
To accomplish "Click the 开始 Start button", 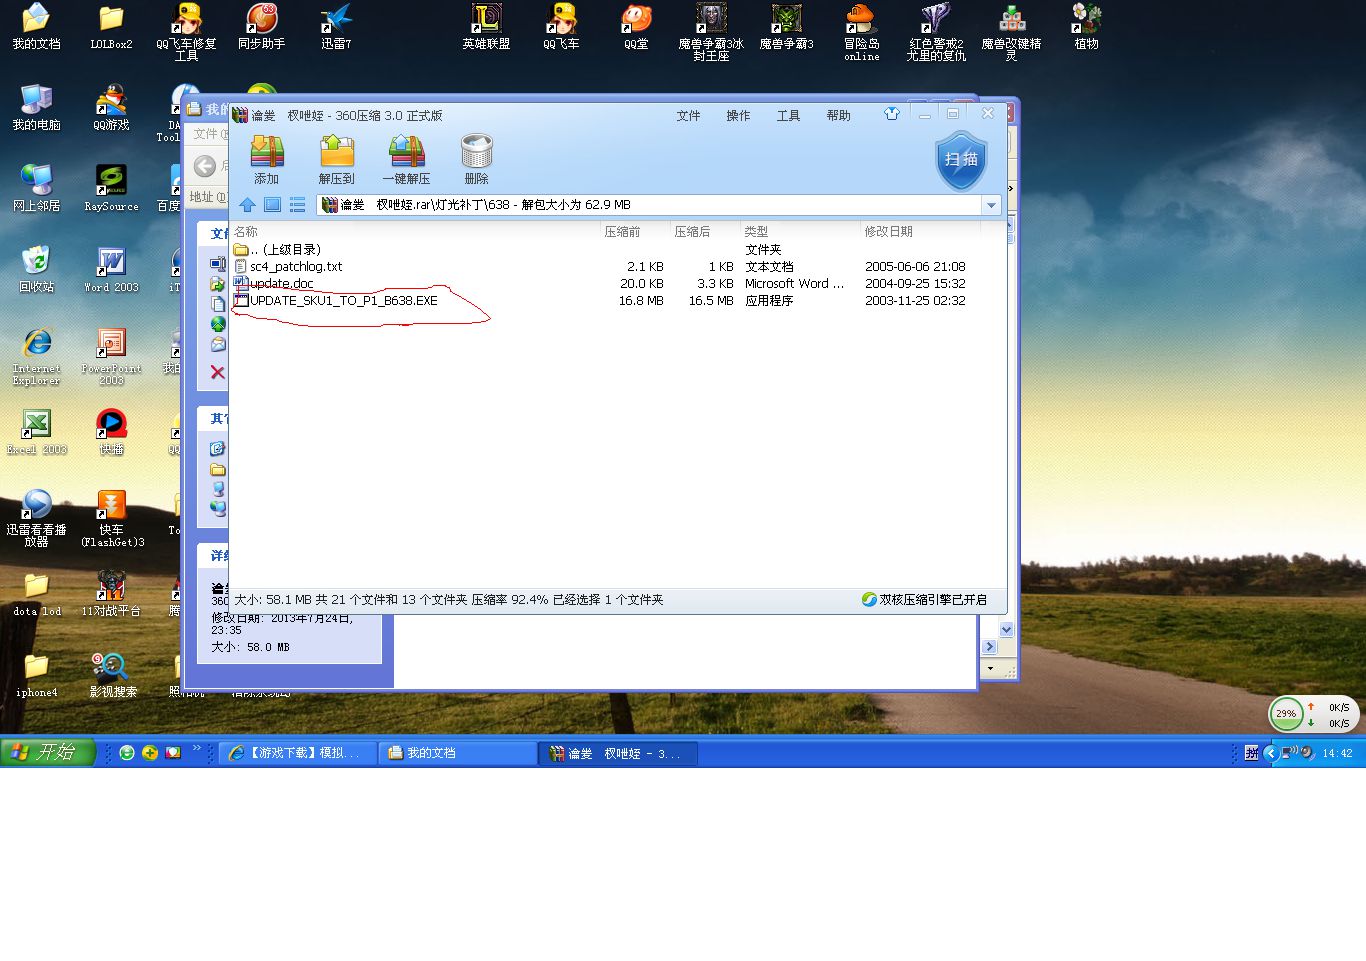I will click(x=47, y=752).
